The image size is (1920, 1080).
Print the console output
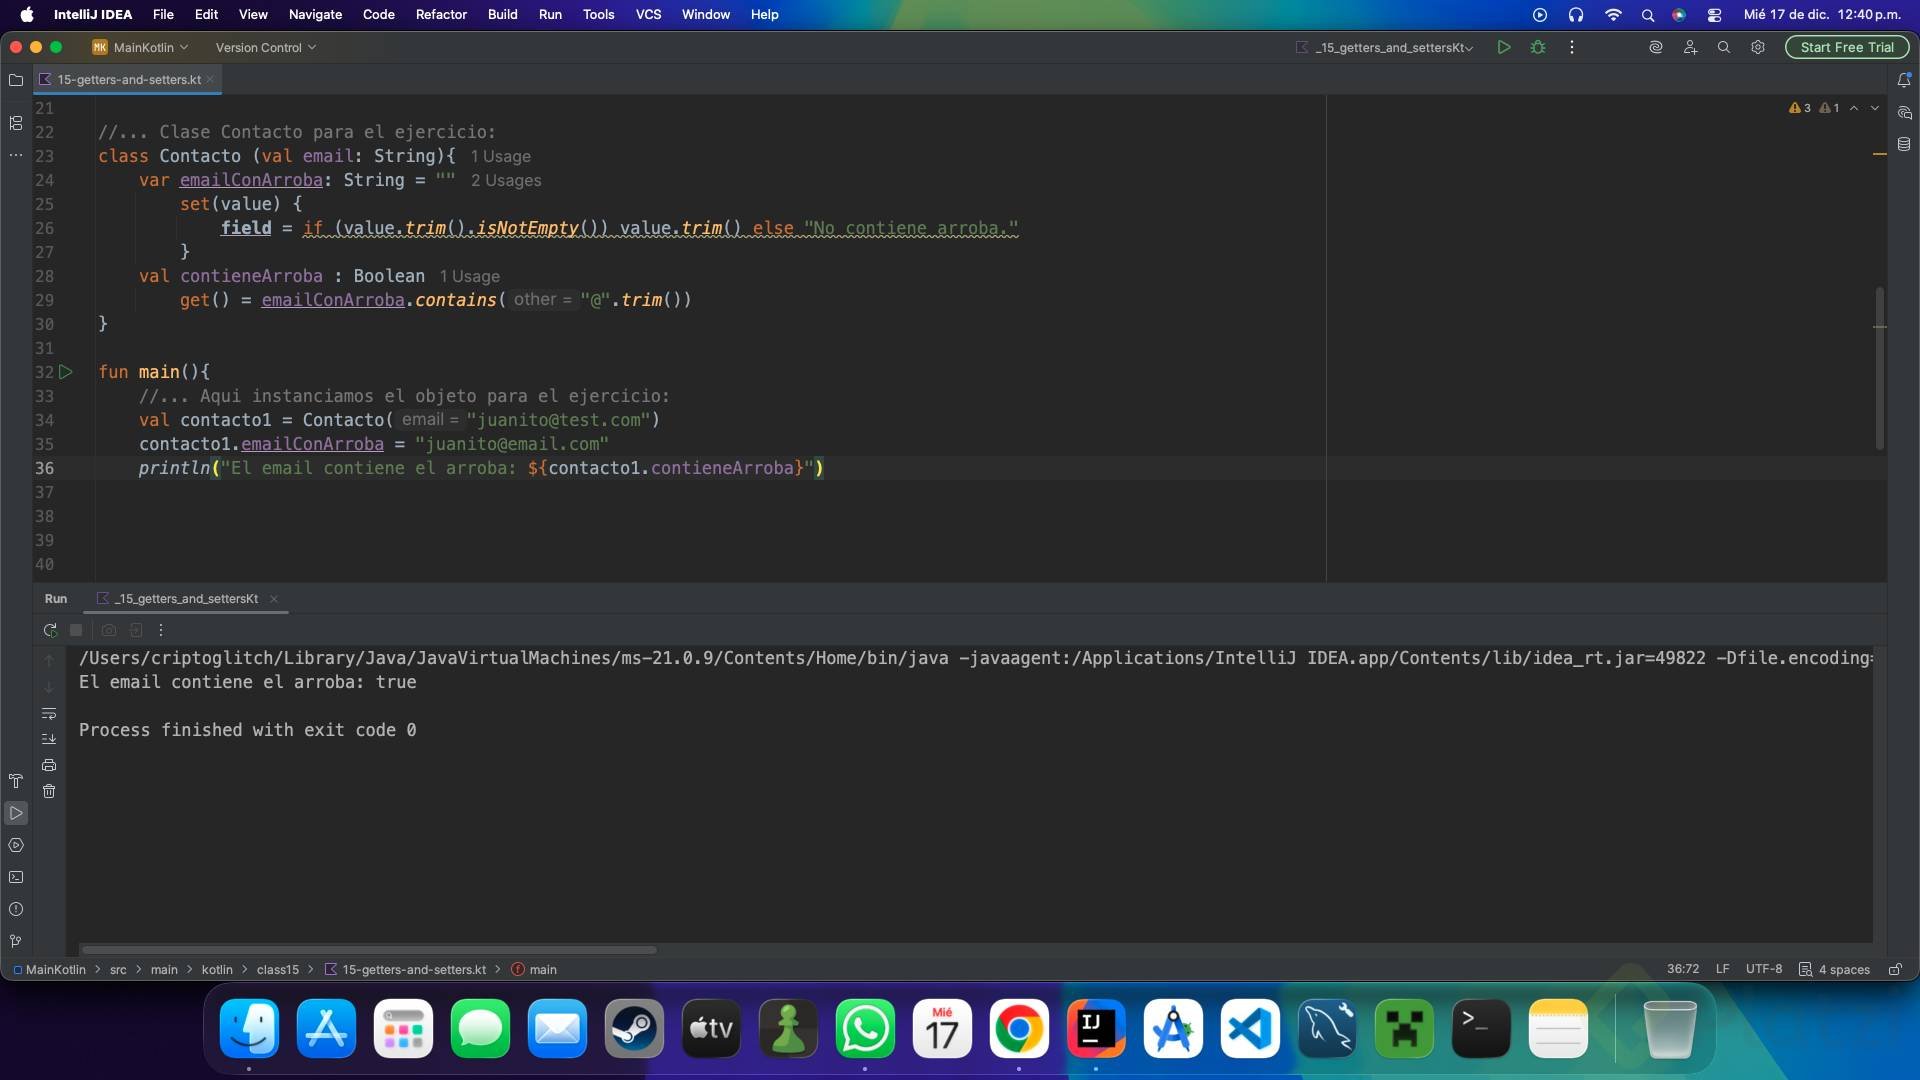click(49, 765)
